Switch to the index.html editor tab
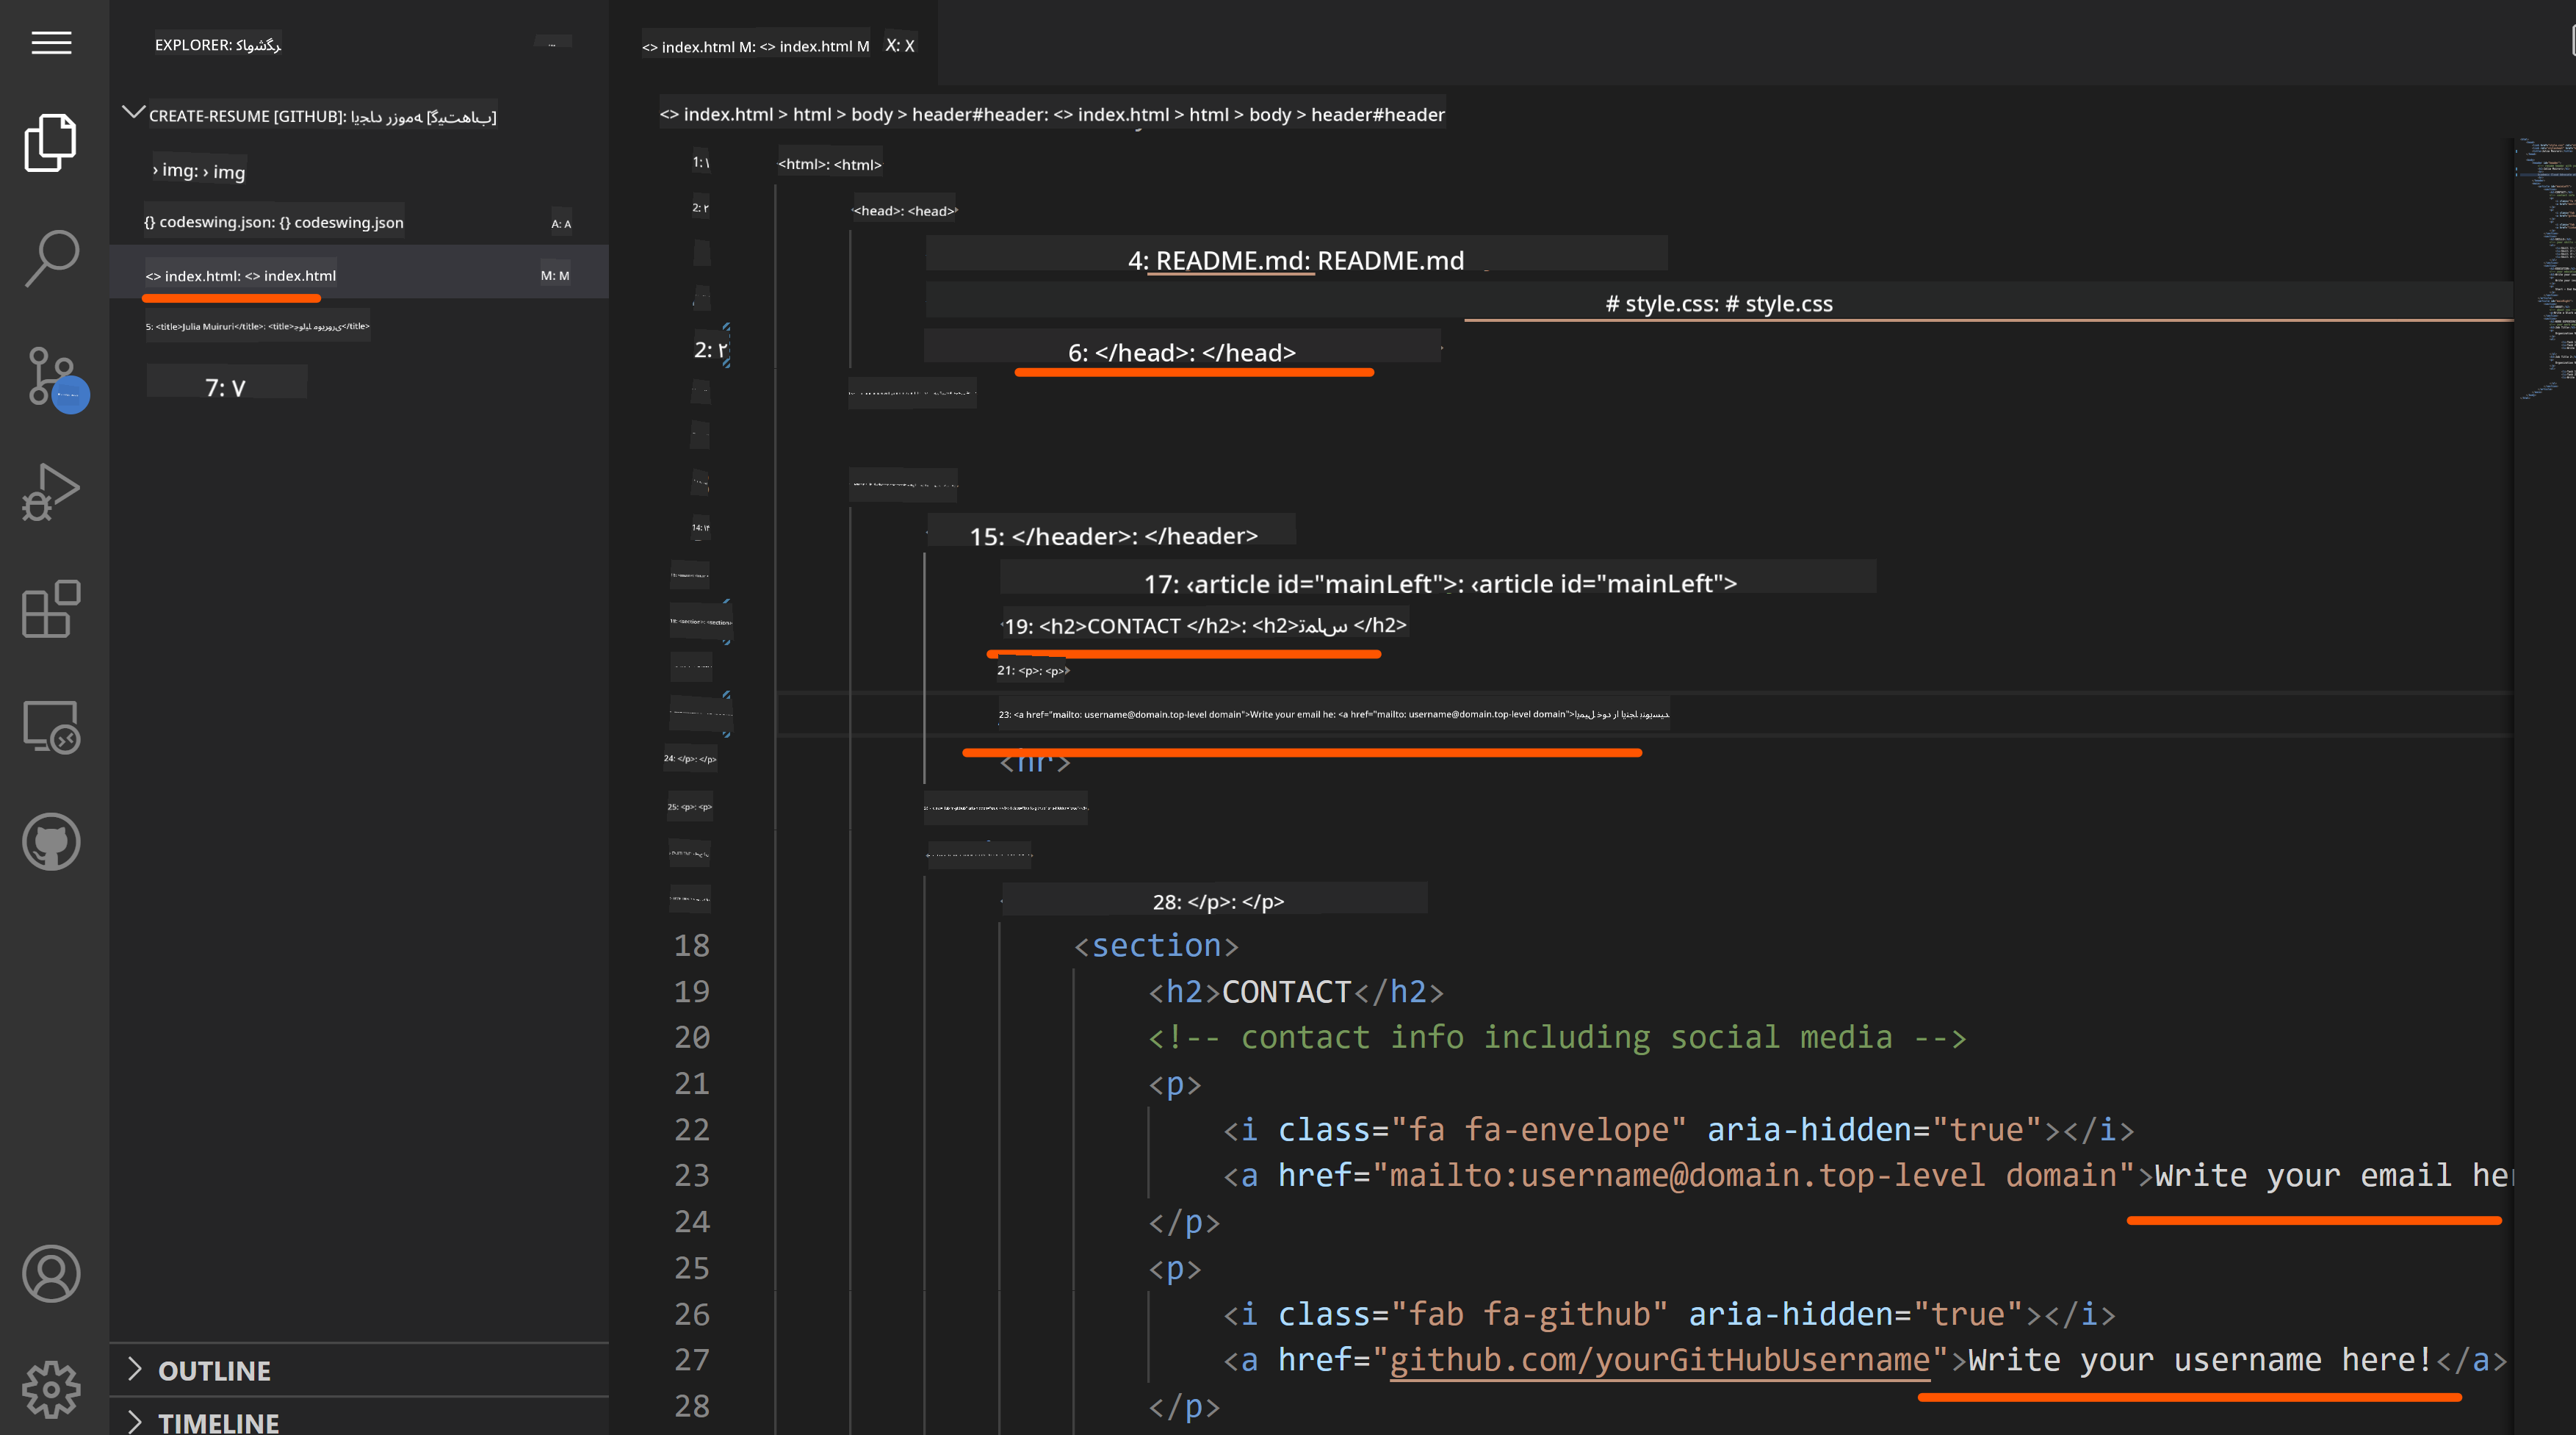Image resolution: width=2576 pixels, height=1435 pixels. click(x=755, y=46)
